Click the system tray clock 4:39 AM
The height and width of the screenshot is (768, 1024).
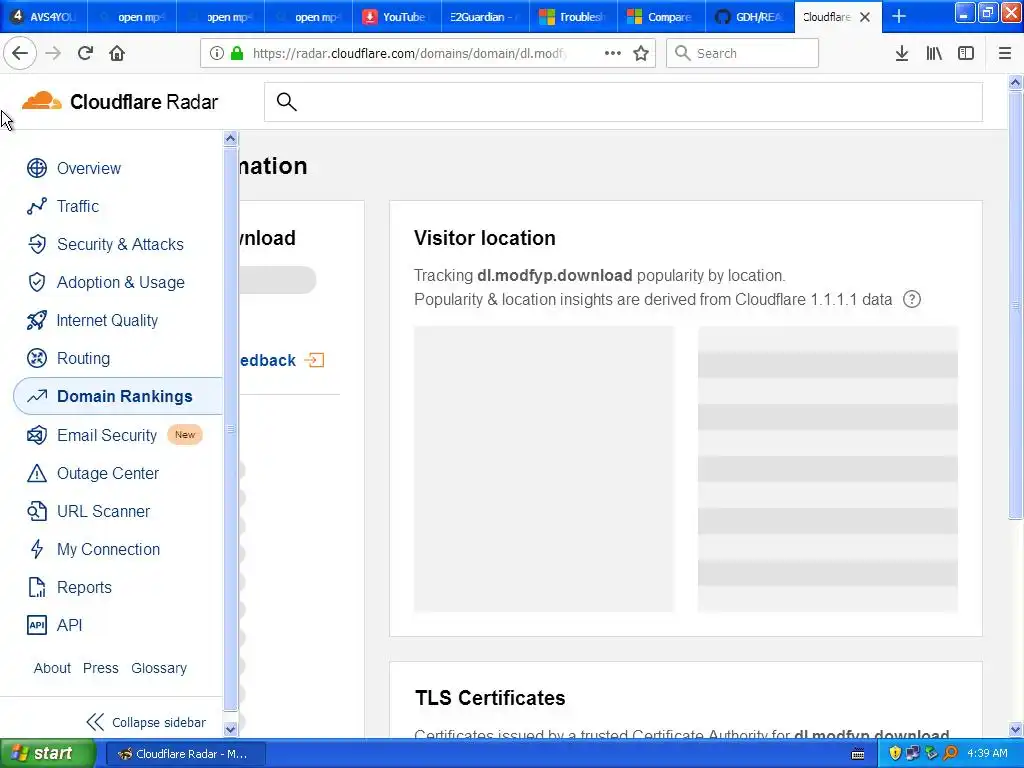pyautogui.click(x=987, y=754)
